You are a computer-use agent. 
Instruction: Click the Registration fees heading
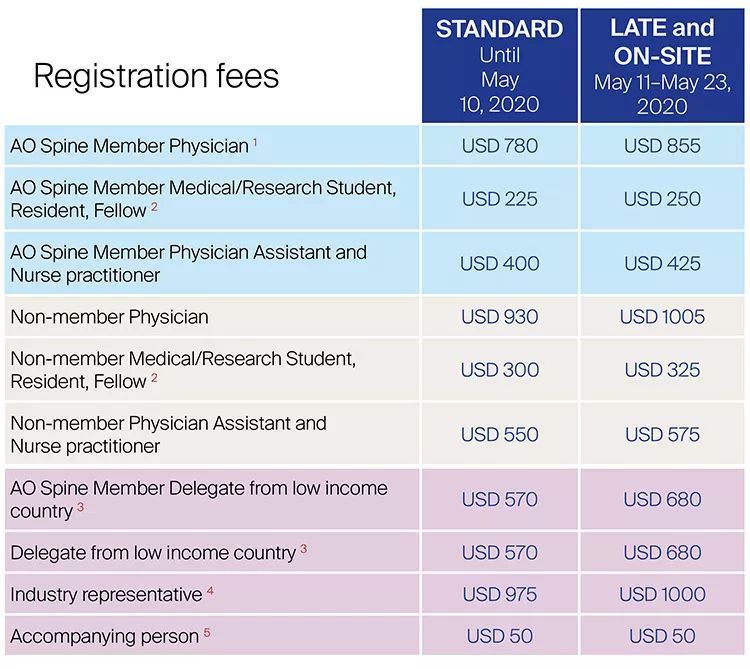156,76
